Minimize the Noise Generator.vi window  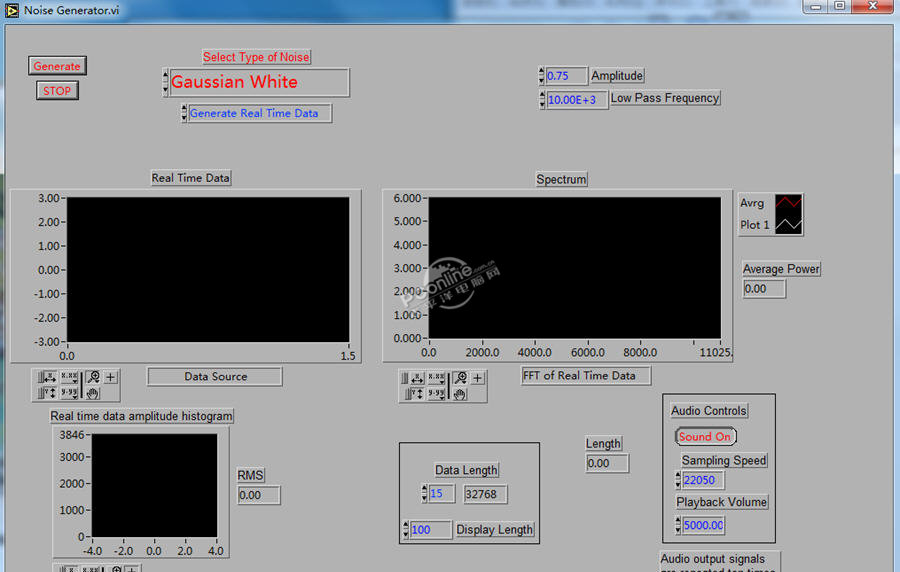point(816,6)
